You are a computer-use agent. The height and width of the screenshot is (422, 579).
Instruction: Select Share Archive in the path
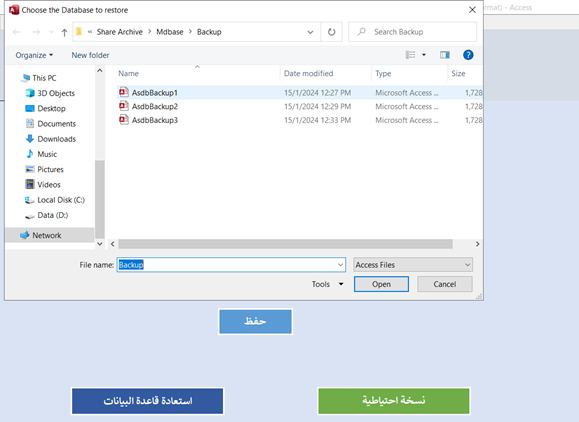click(120, 32)
